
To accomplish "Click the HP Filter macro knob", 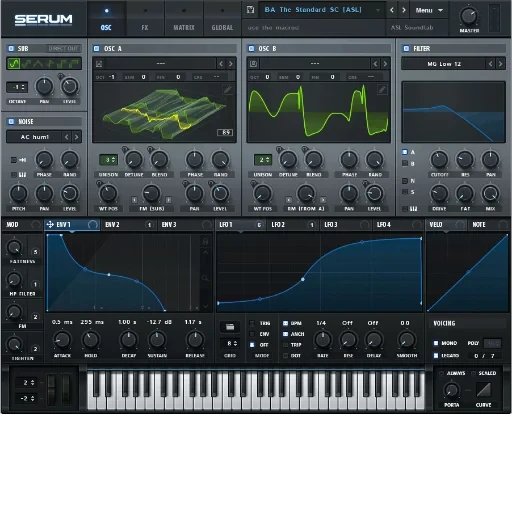I will coord(14,280).
